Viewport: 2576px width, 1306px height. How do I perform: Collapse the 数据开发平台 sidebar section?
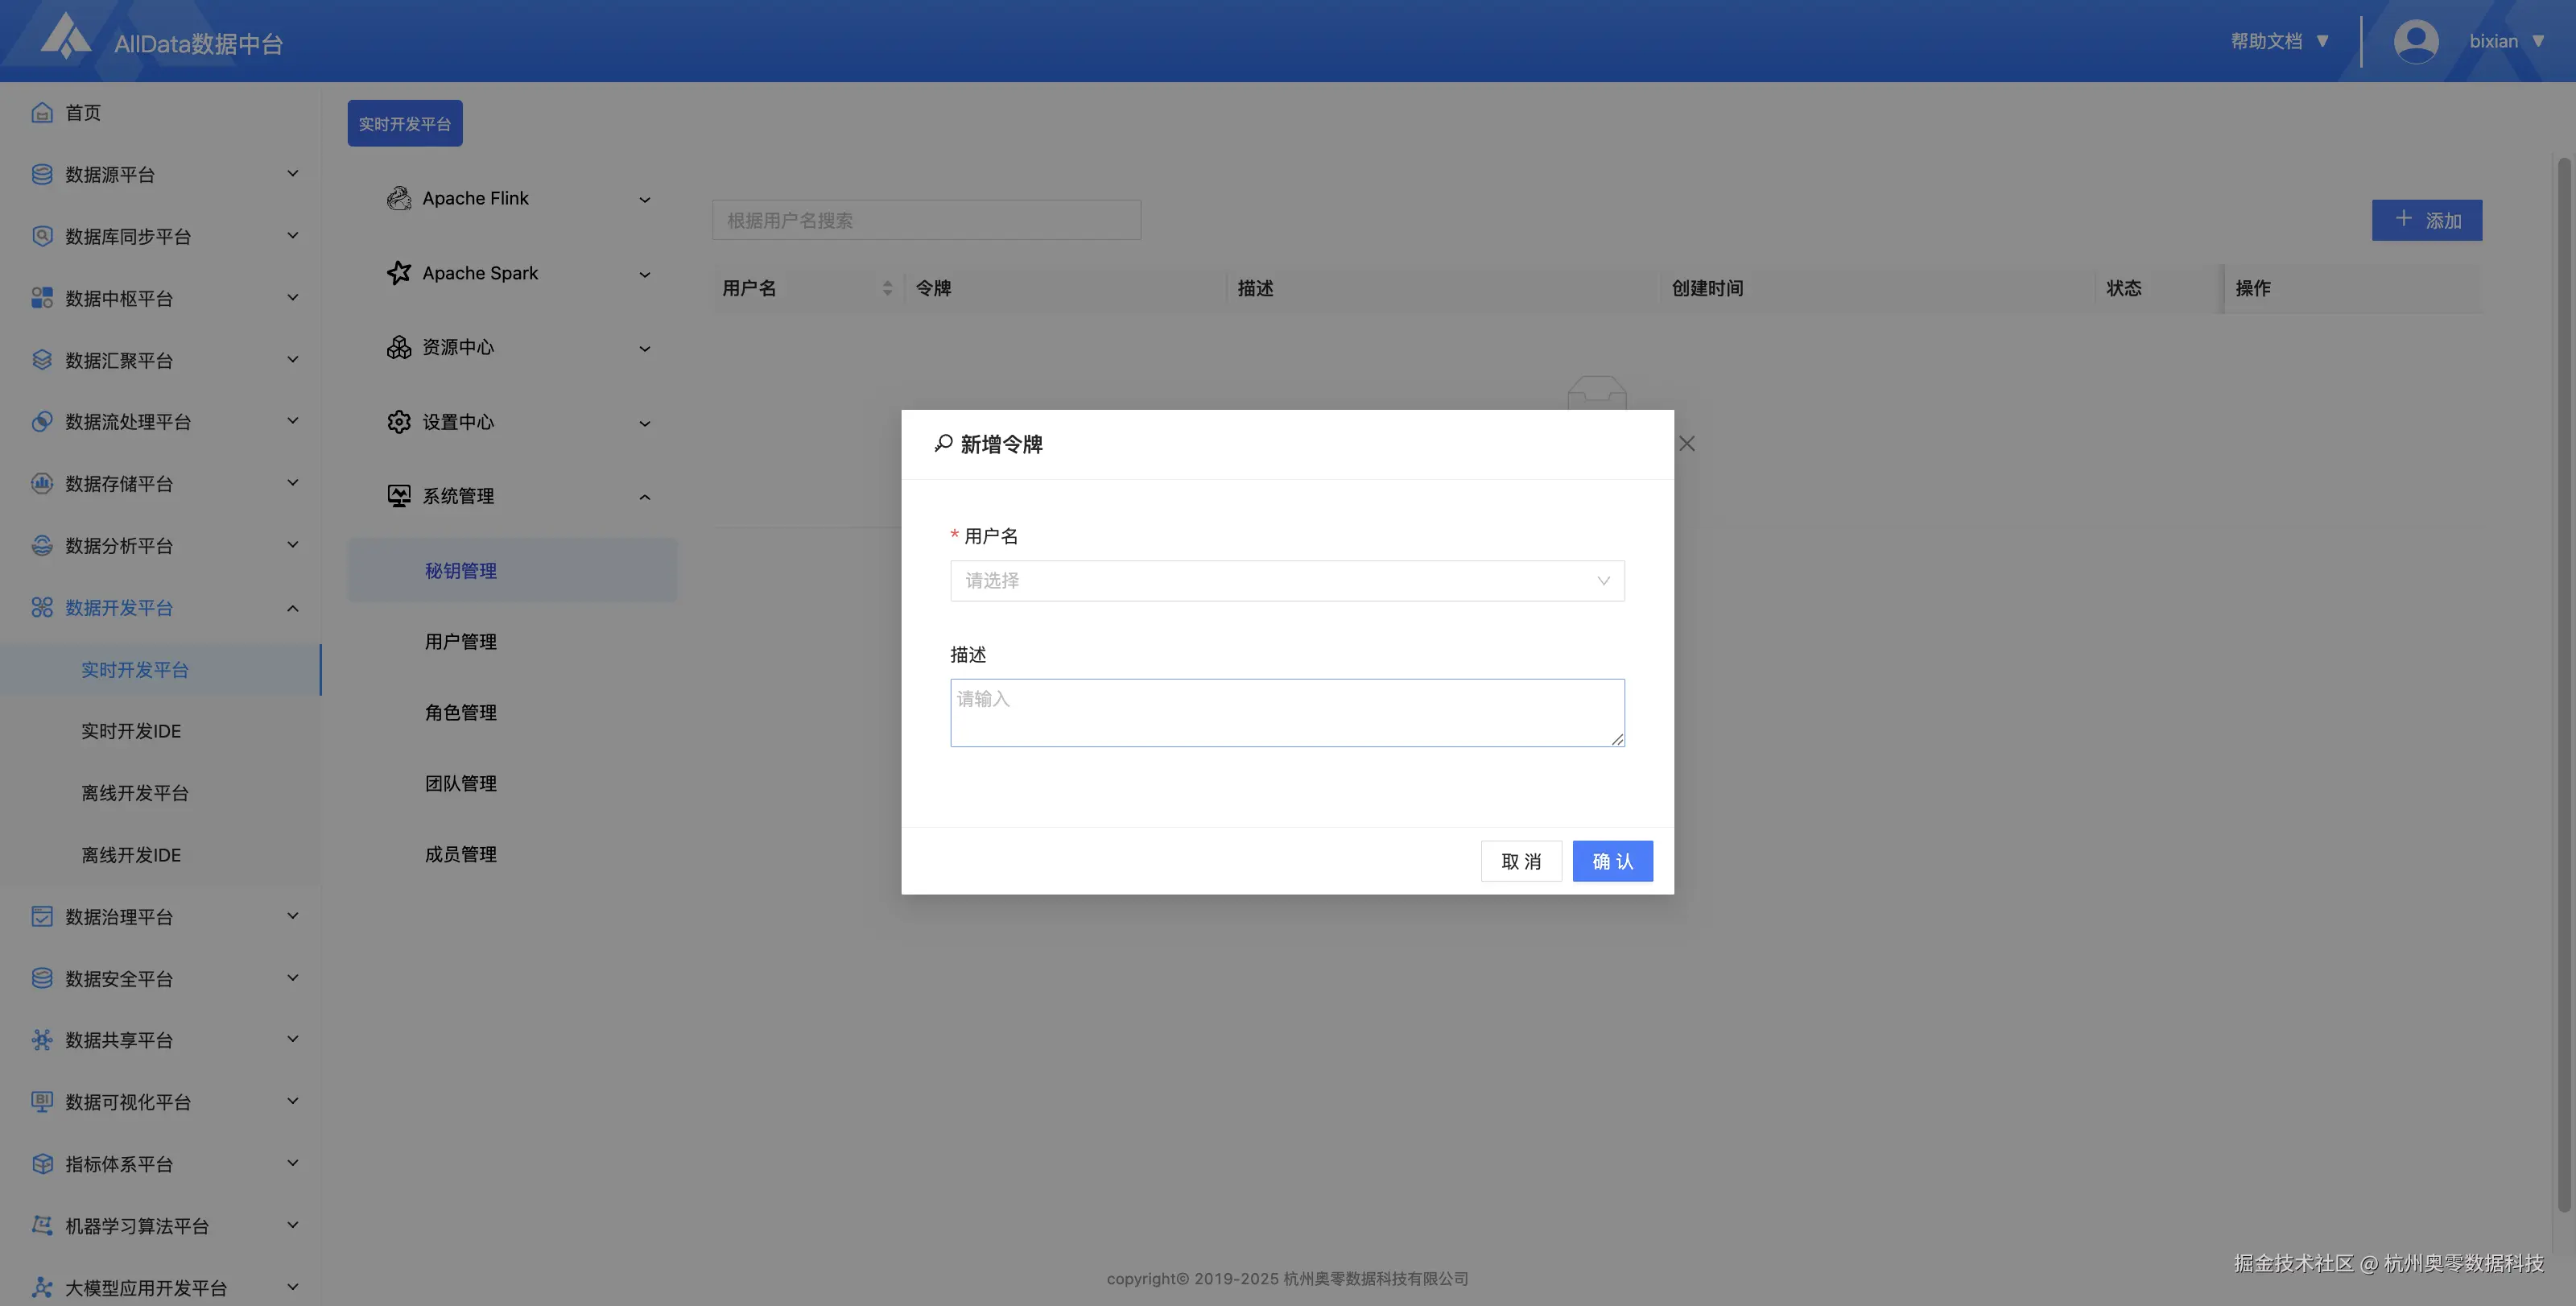292,608
